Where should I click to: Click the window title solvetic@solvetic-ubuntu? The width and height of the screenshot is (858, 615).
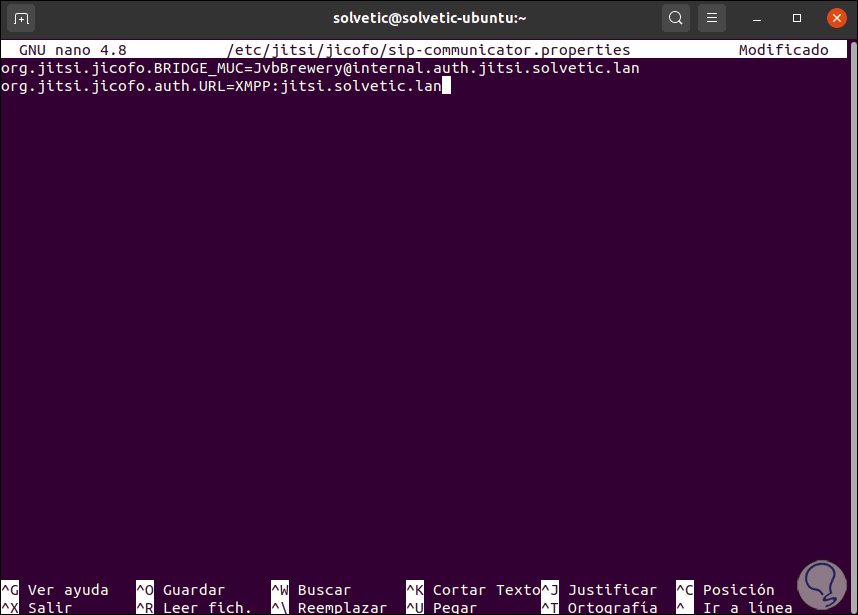pos(430,18)
